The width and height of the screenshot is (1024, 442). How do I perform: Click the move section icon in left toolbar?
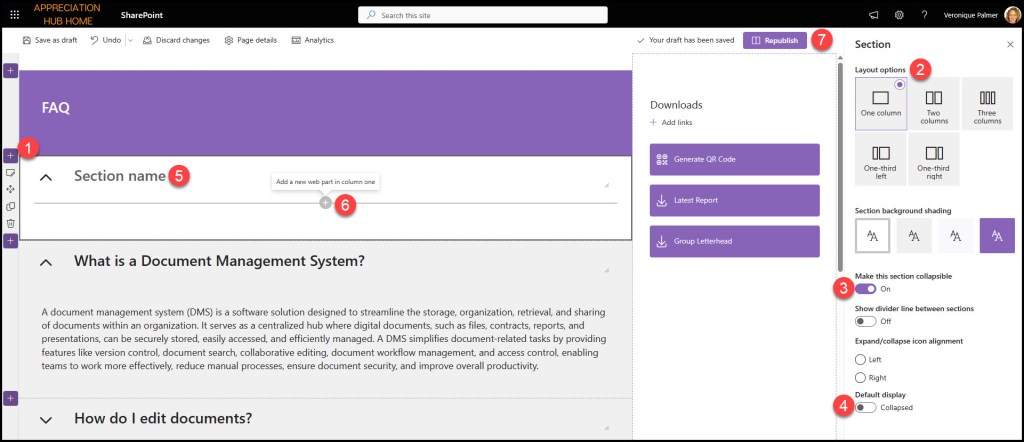(x=10, y=188)
